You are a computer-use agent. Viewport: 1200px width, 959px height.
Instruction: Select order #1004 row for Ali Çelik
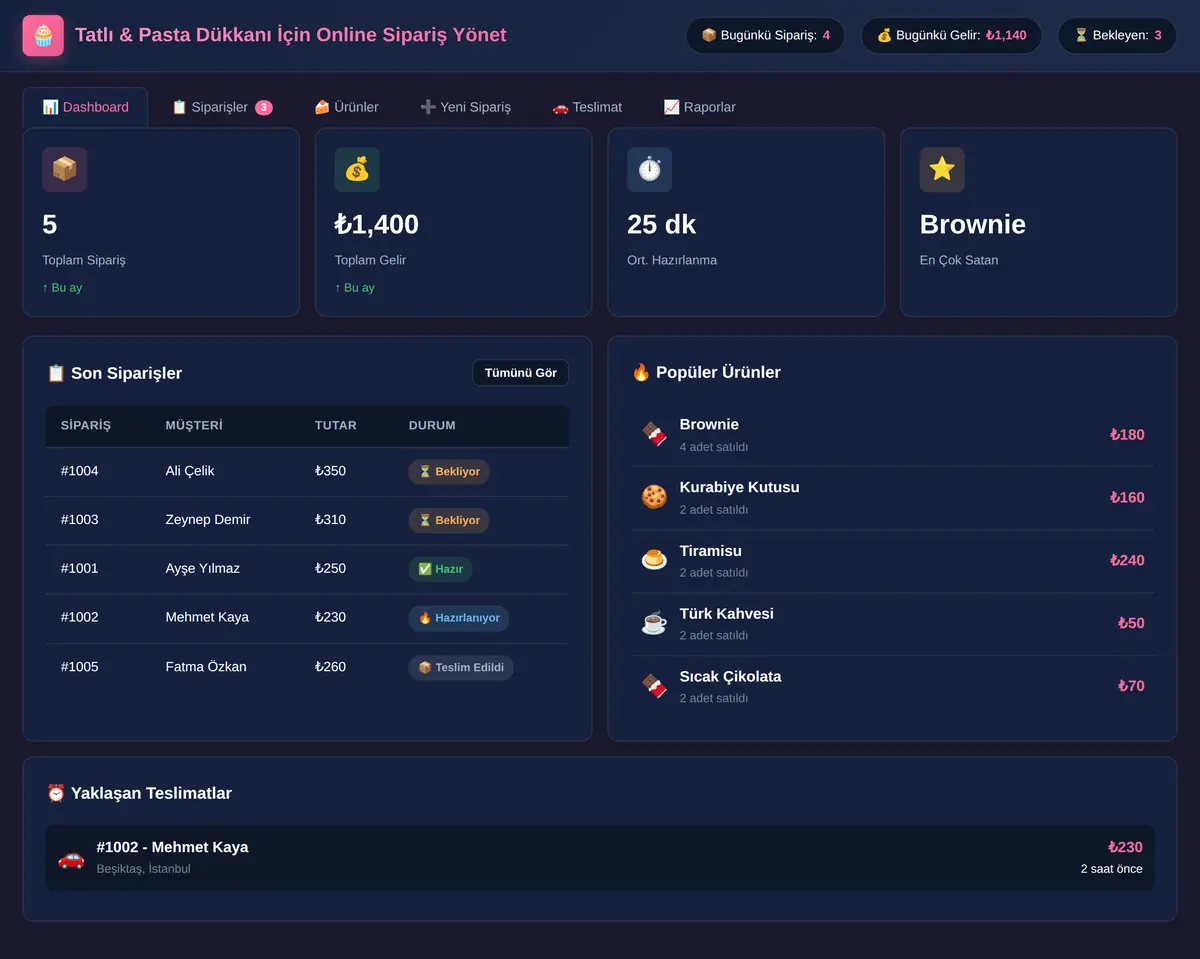[x=307, y=471]
